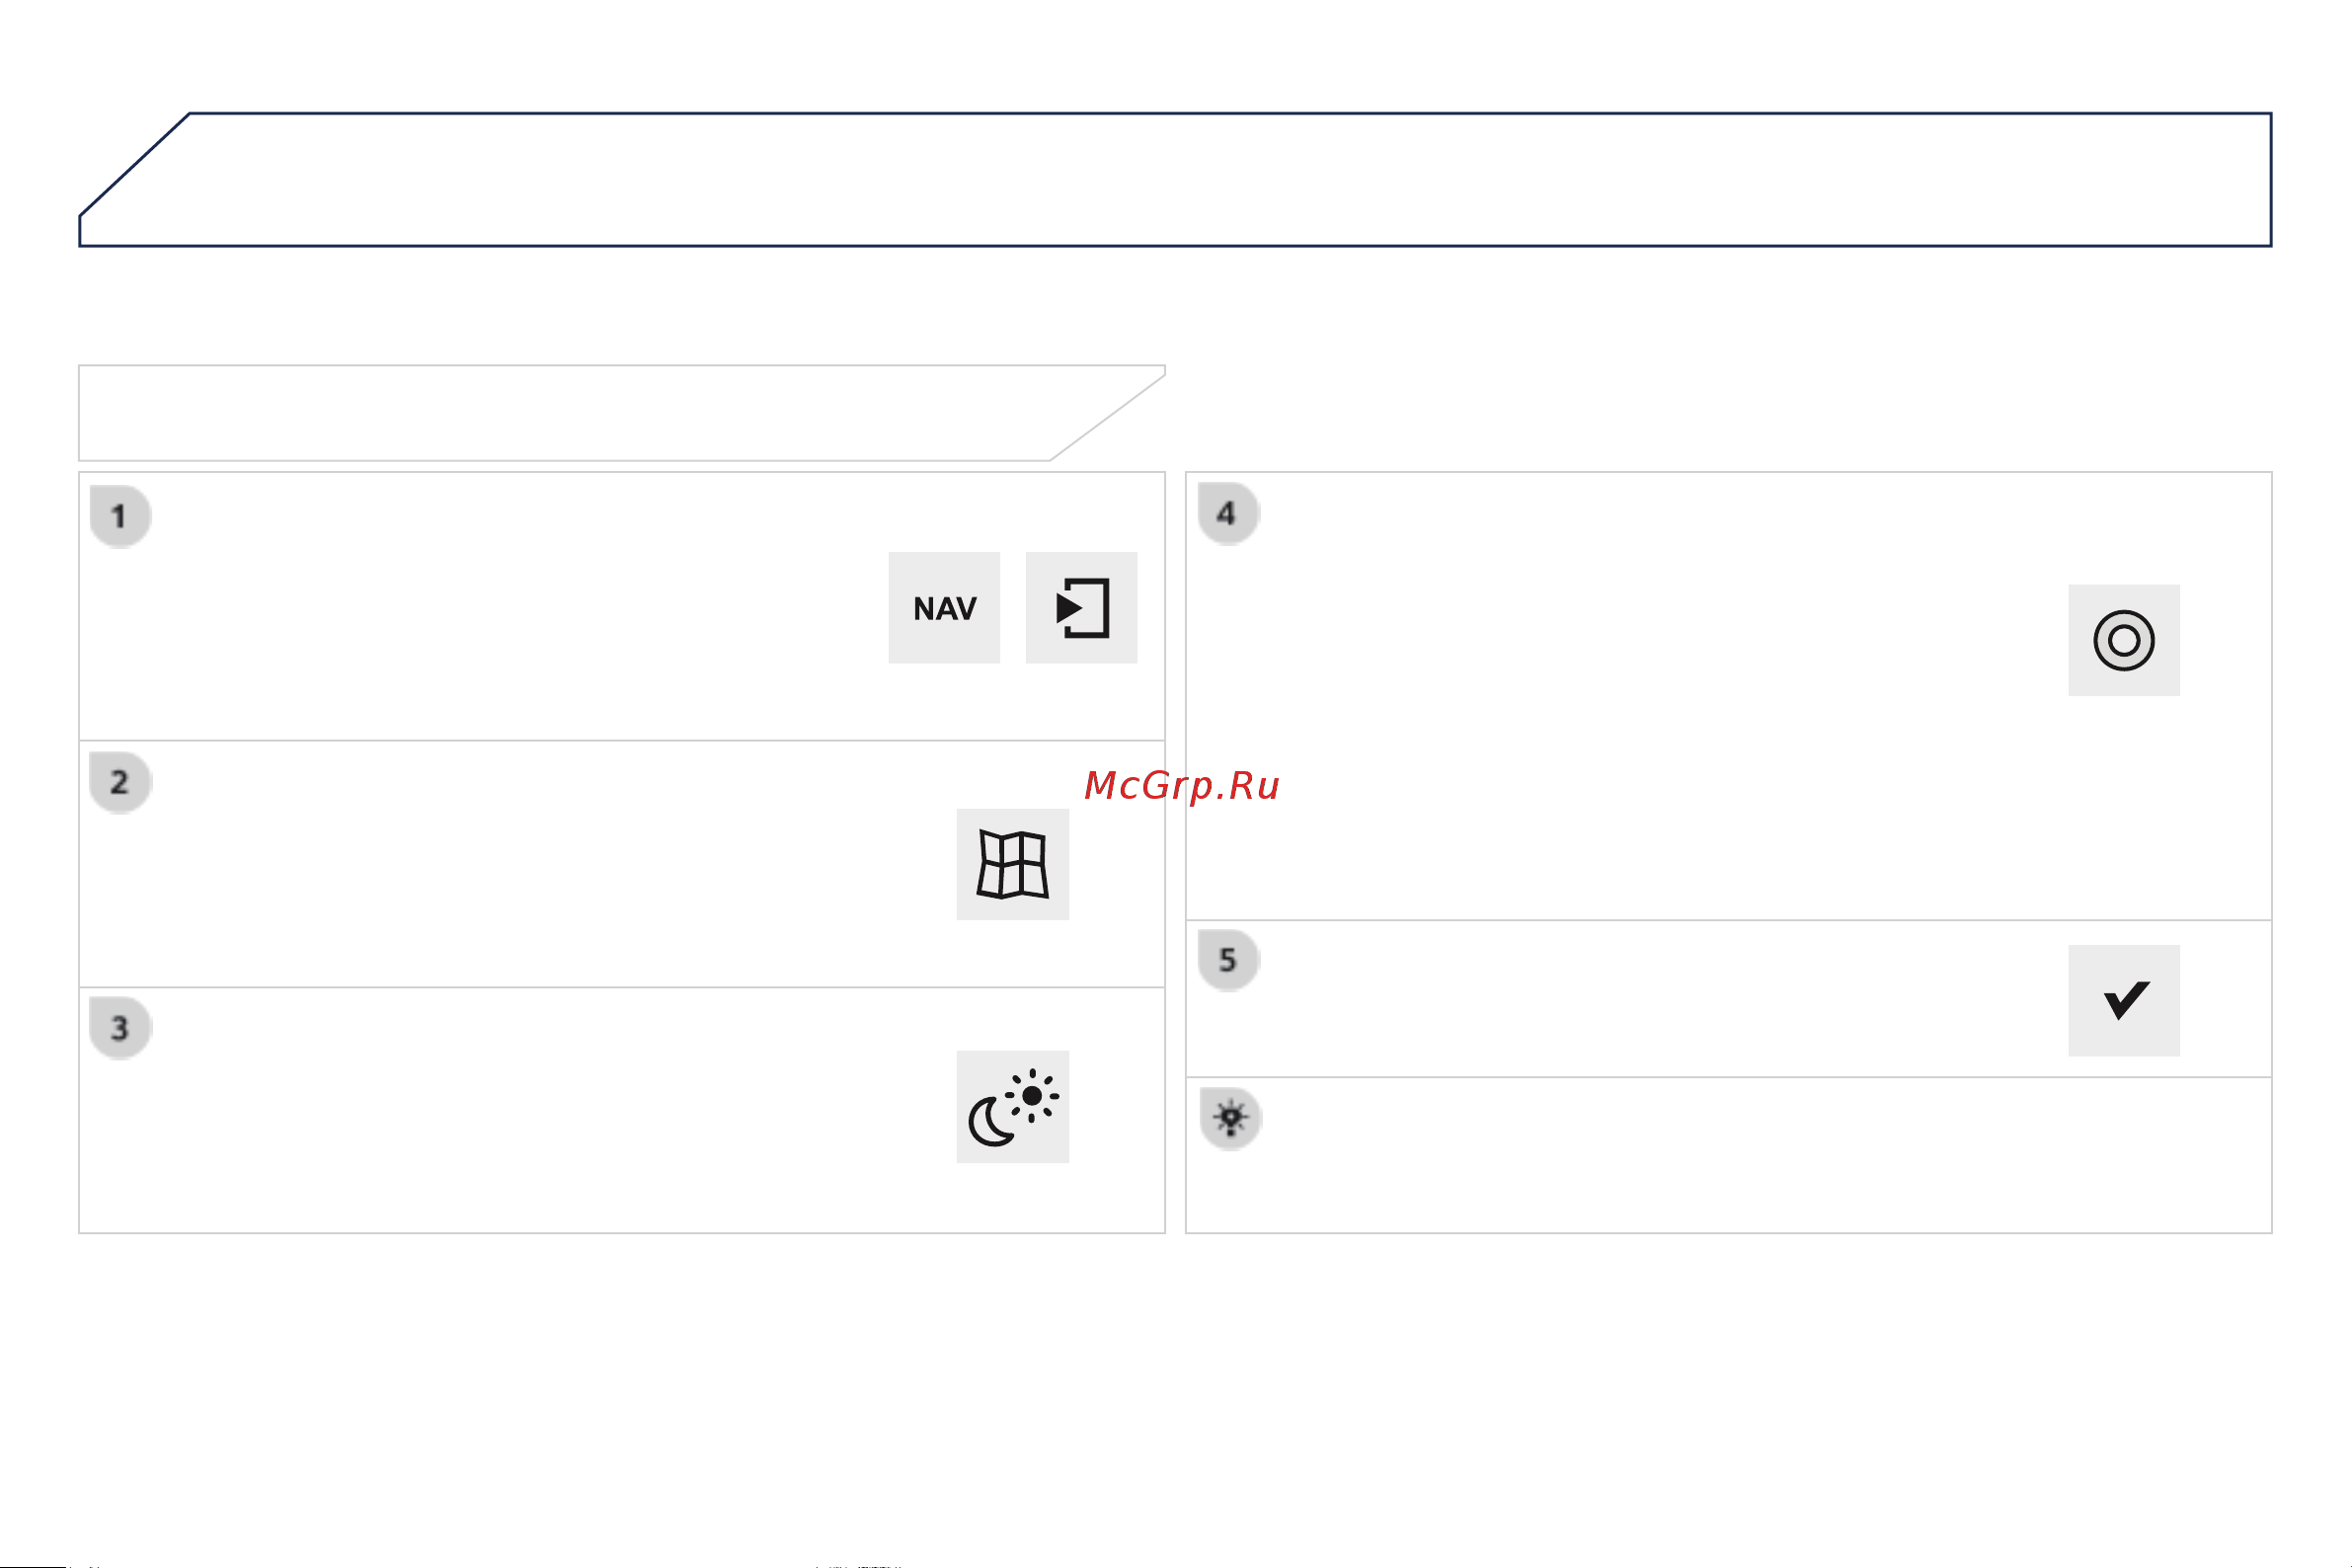
Task: Open the folded map settings icon
Action: [1012, 864]
